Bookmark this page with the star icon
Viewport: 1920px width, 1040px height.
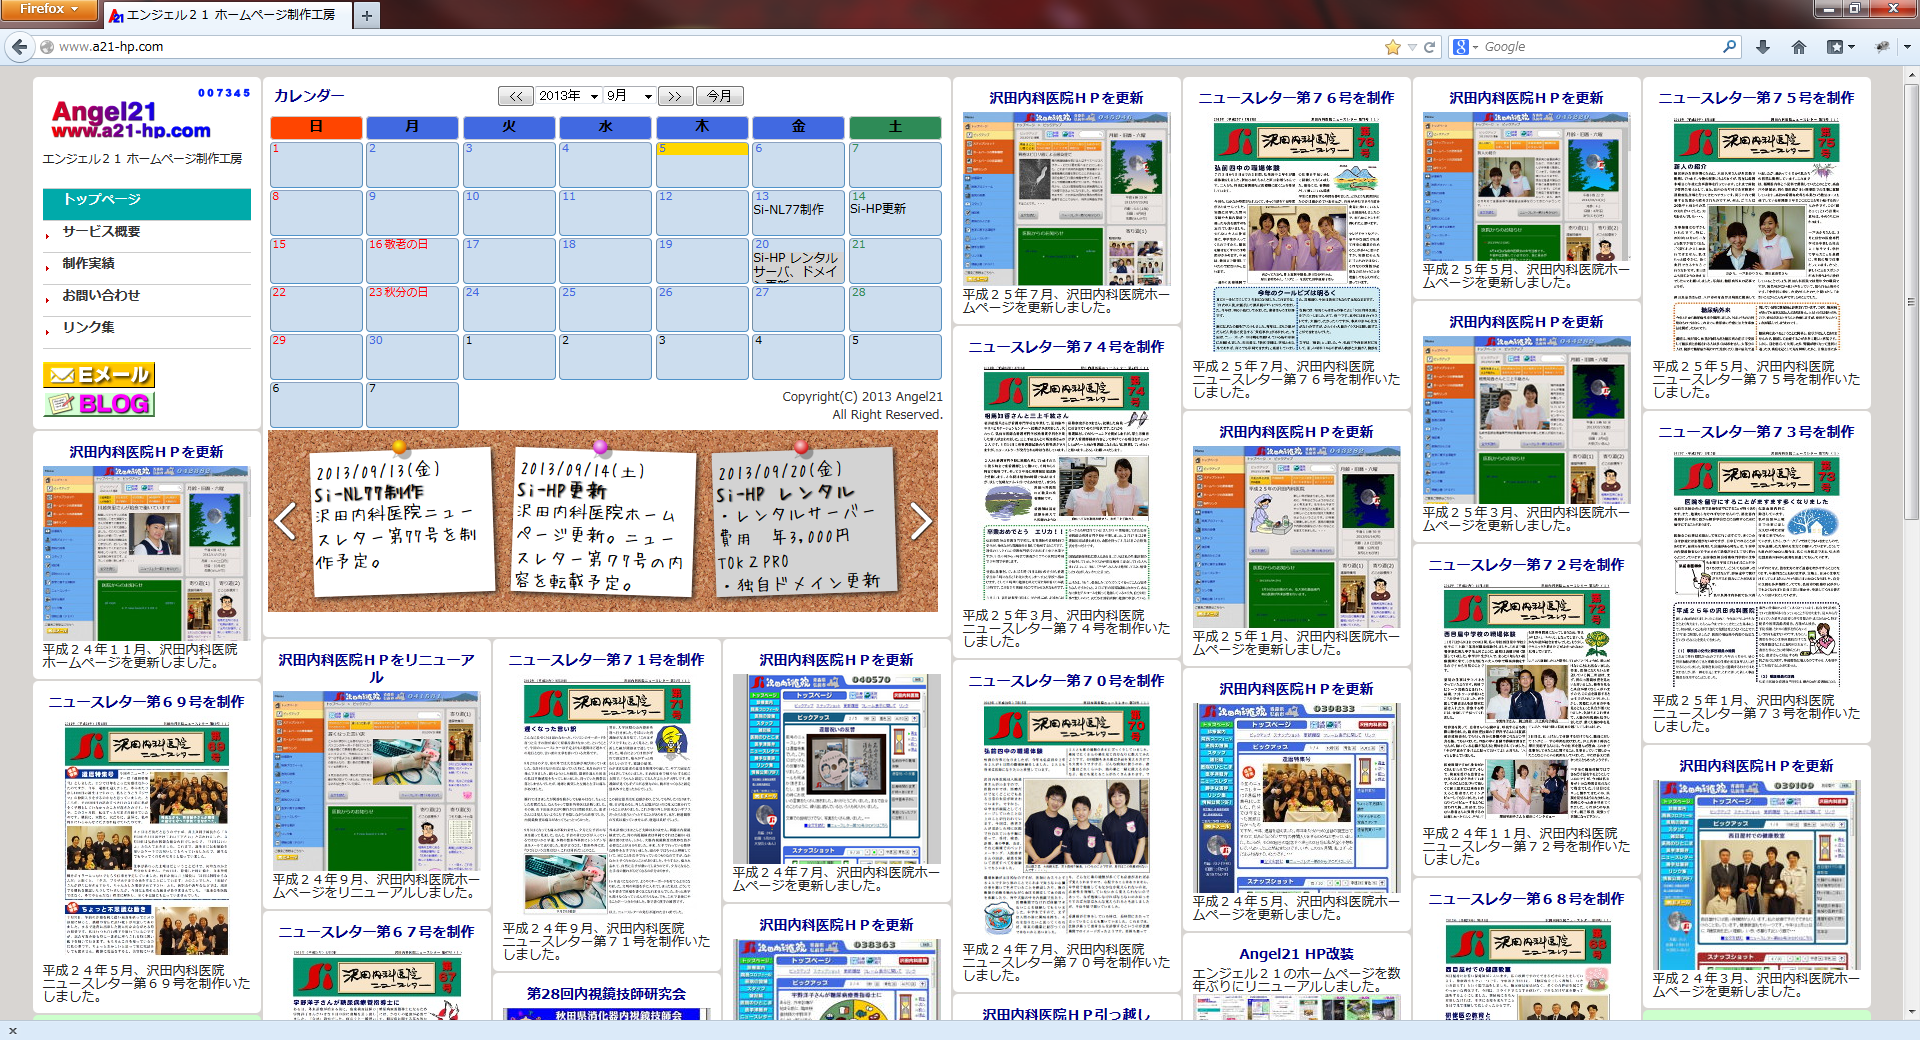[x=1392, y=47]
